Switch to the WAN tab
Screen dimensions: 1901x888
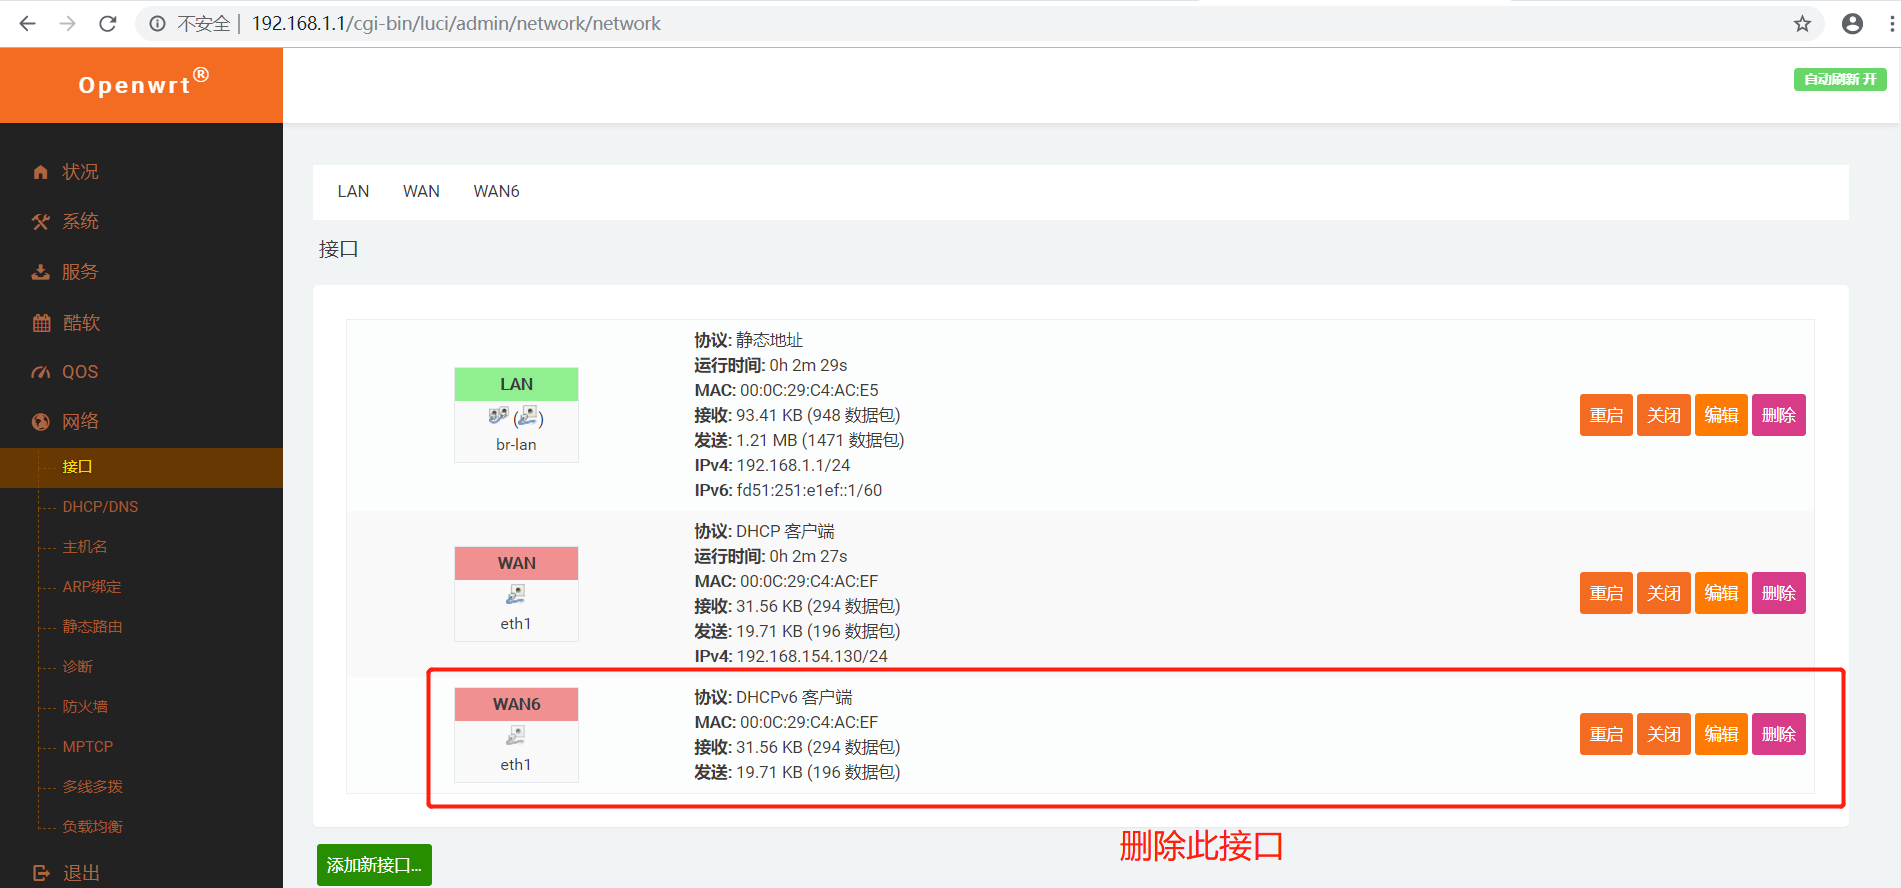(421, 192)
